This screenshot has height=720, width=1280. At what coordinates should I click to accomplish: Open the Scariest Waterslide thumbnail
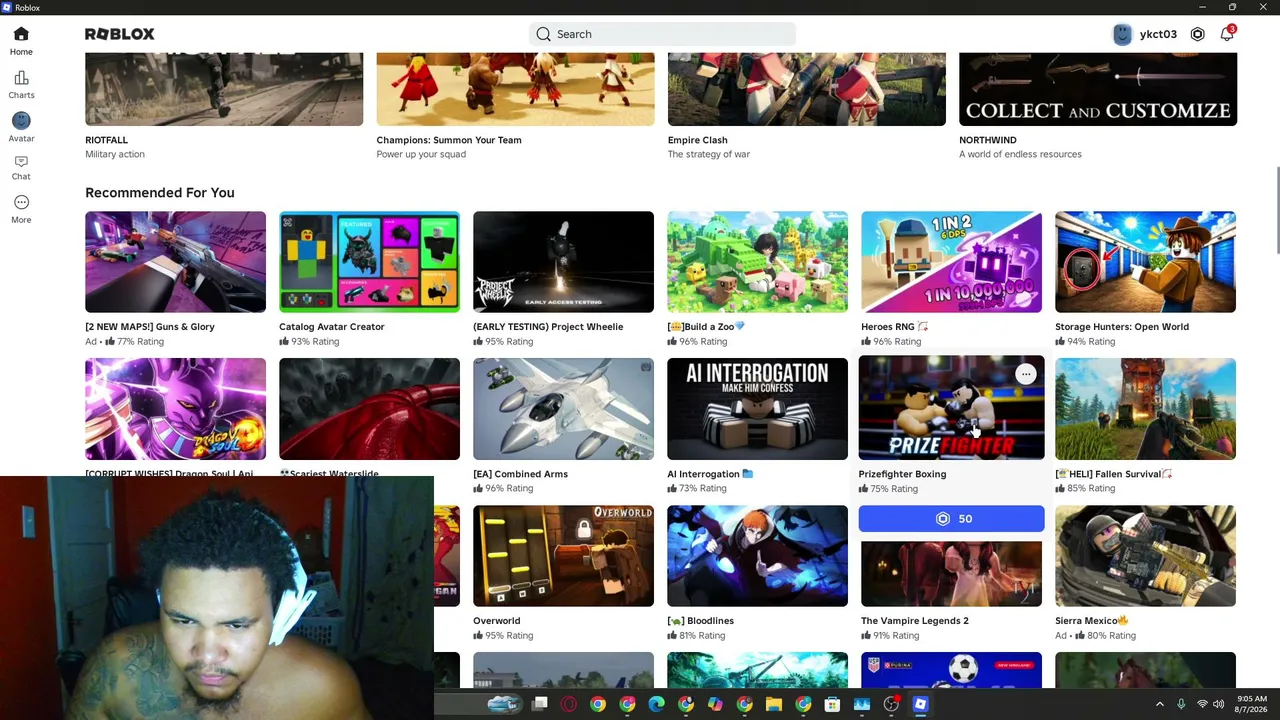click(369, 409)
